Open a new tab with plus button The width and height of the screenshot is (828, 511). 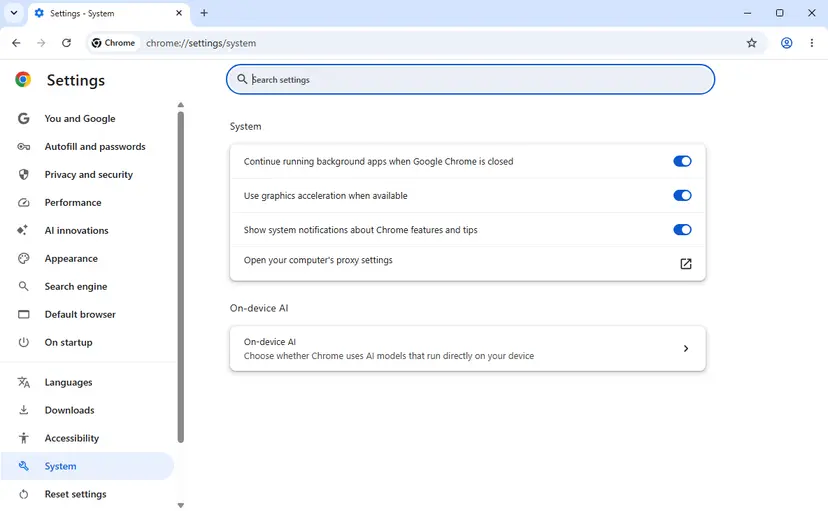[x=204, y=13]
